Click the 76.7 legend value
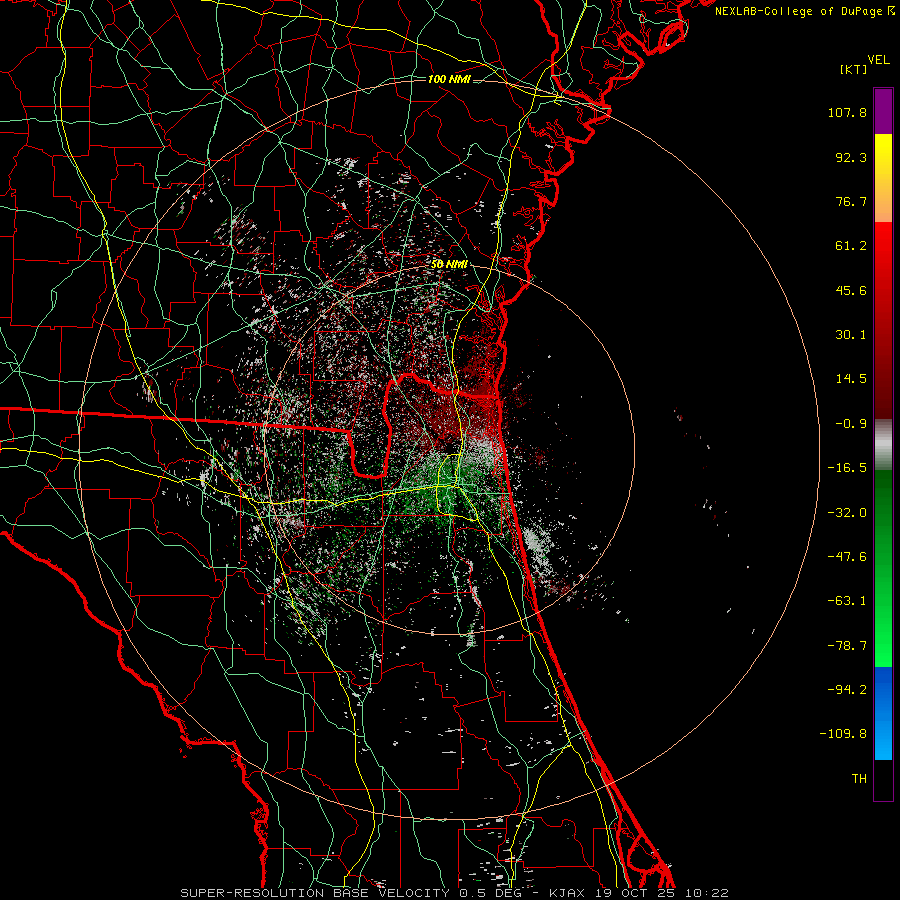900x900 pixels. [x=851, y=201]
